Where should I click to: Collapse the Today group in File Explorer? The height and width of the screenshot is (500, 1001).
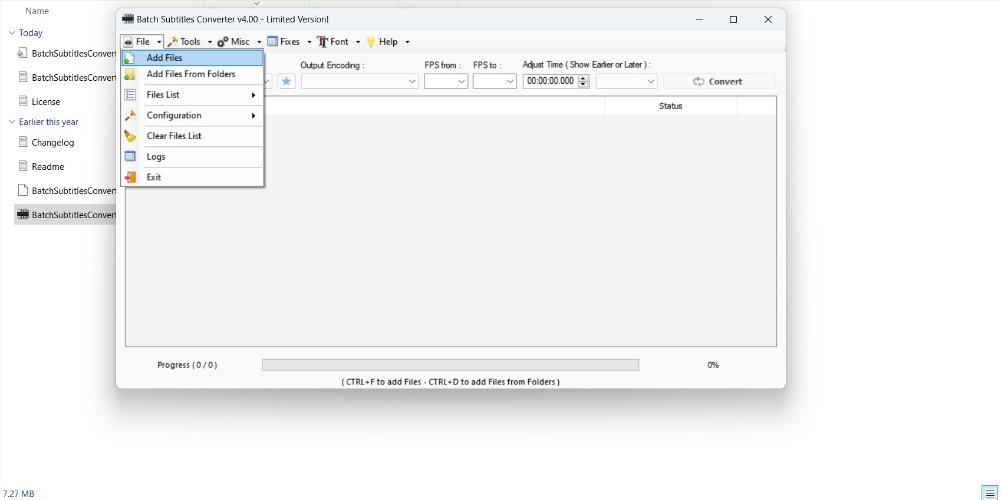coord(11,33)
